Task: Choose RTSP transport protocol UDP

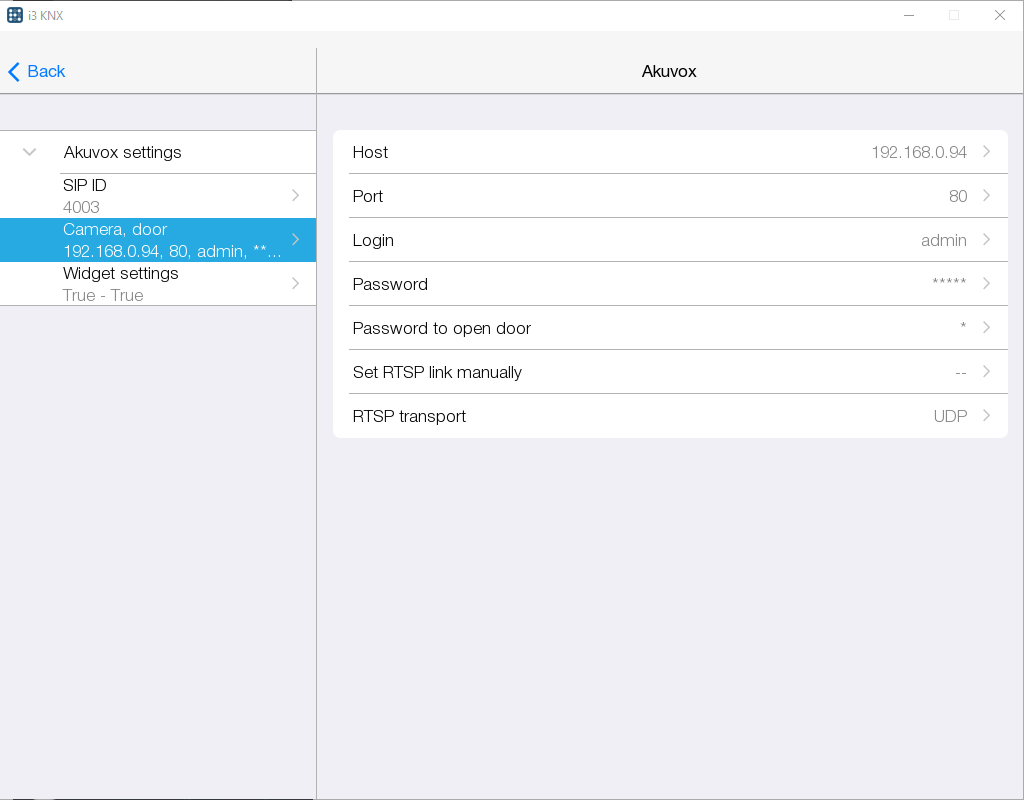Action: 949,416
